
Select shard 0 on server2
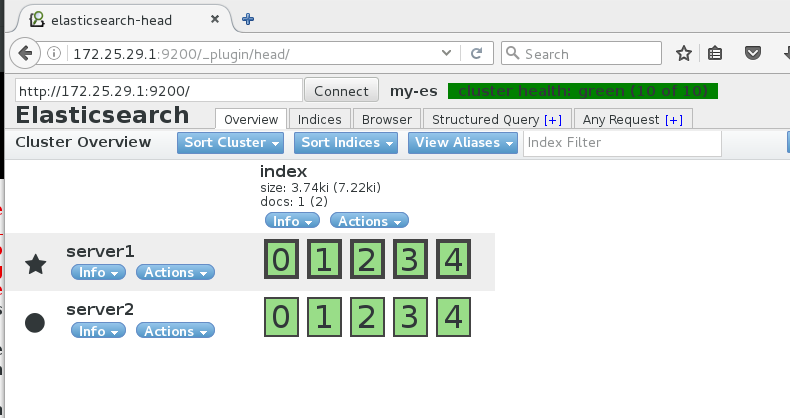pos(281,317)
